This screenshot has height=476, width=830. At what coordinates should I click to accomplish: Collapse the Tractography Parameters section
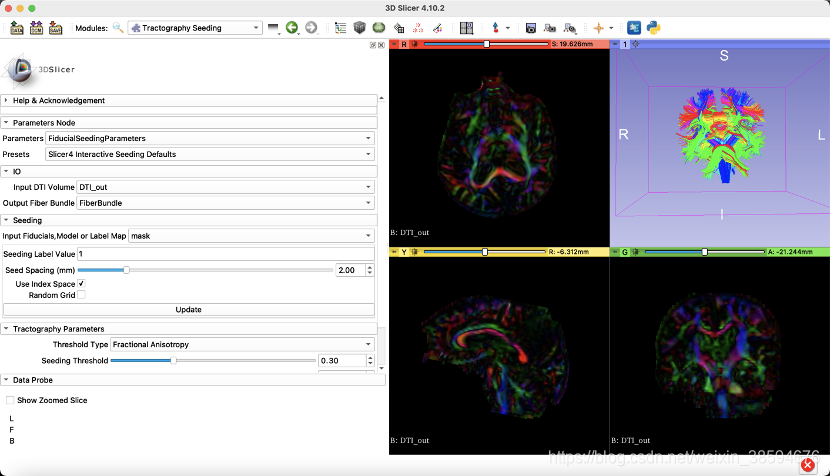click(x=188, y=329)
